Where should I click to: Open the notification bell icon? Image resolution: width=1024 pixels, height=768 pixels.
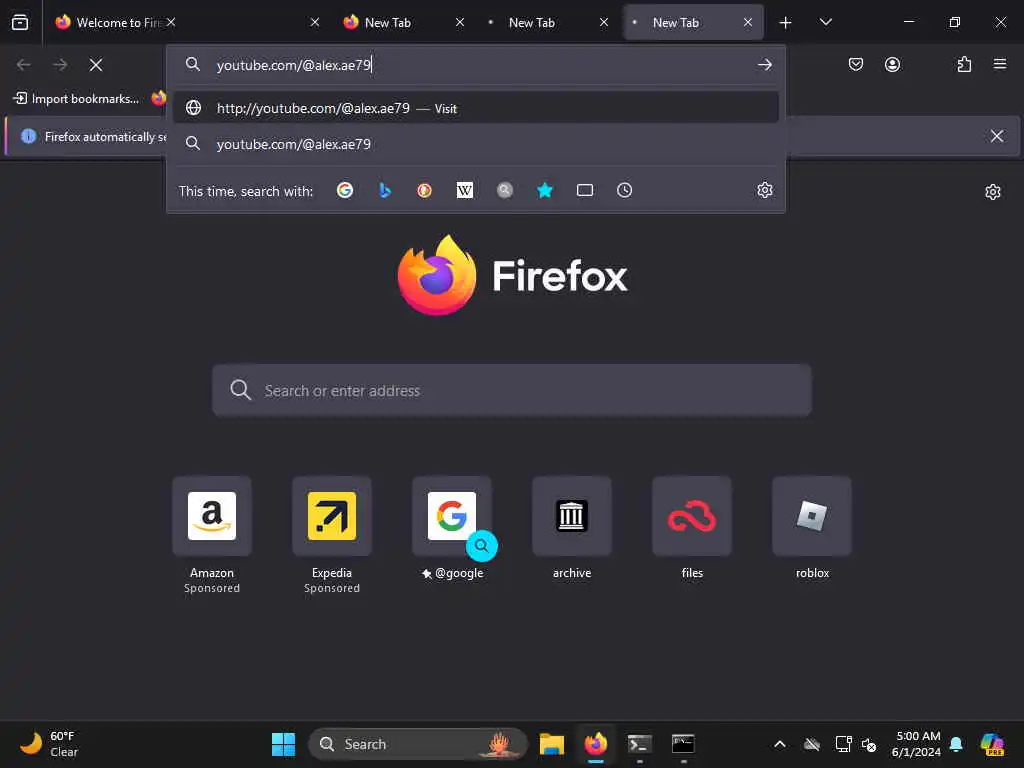[956, 744]
